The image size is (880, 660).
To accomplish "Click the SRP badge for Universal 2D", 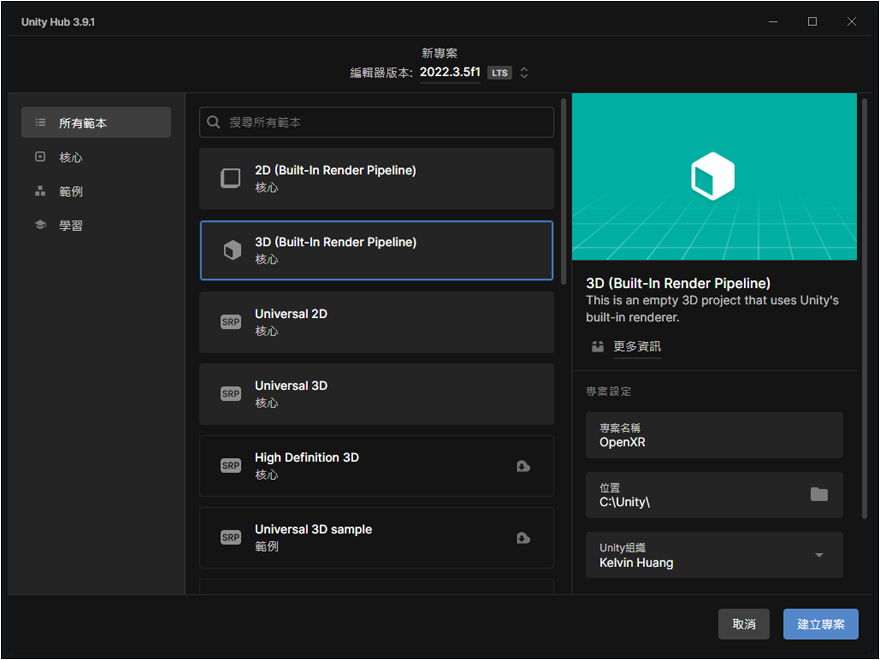I will (231, 322).
